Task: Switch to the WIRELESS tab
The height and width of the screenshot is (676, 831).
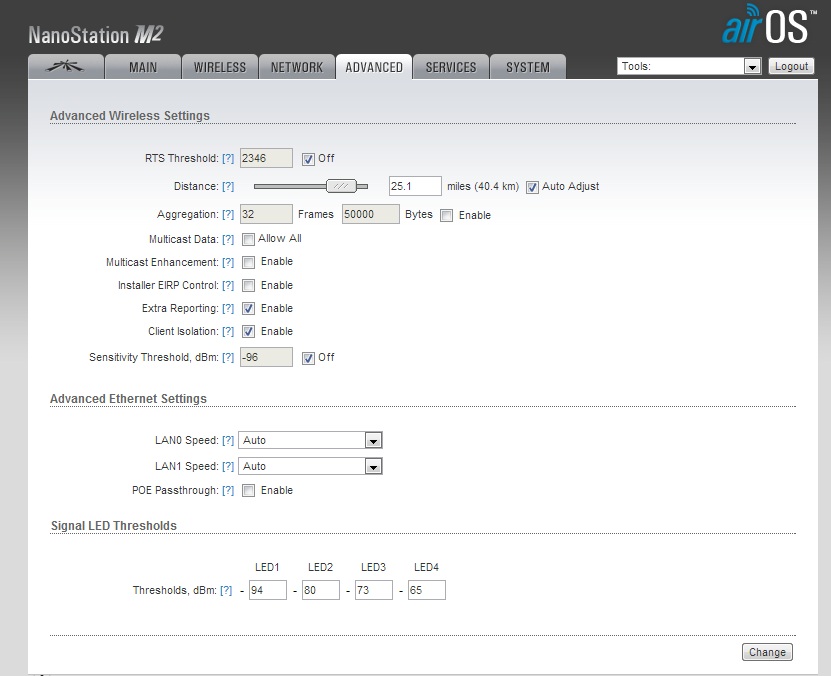Action: tap(220, 67)
